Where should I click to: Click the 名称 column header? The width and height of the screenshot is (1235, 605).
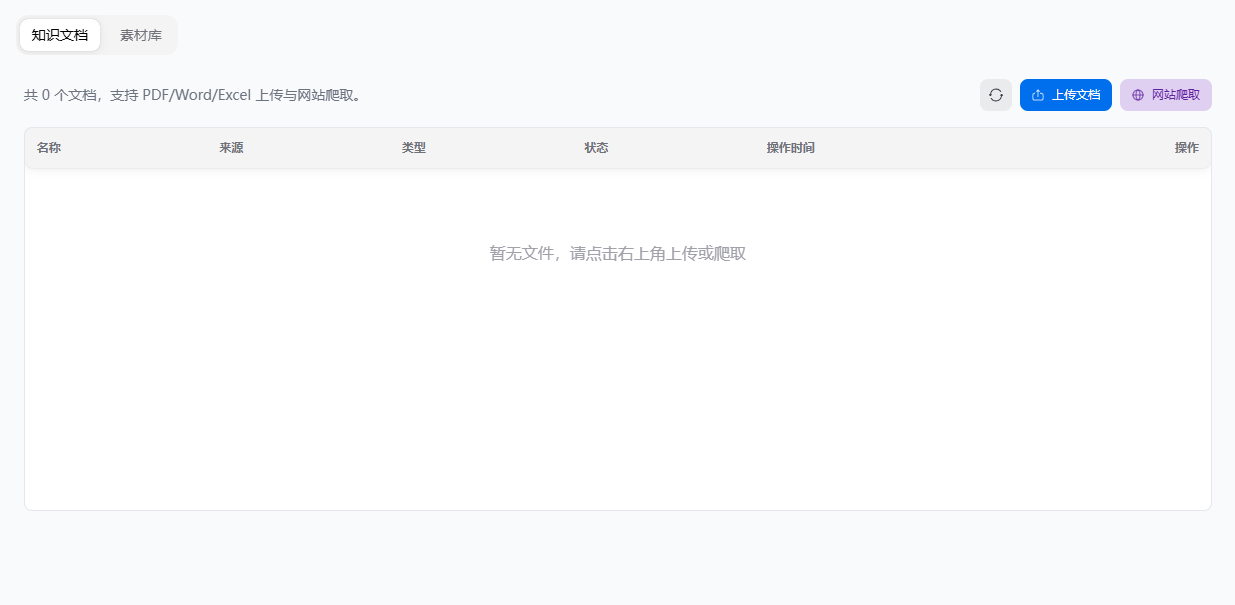click(49, 148)
